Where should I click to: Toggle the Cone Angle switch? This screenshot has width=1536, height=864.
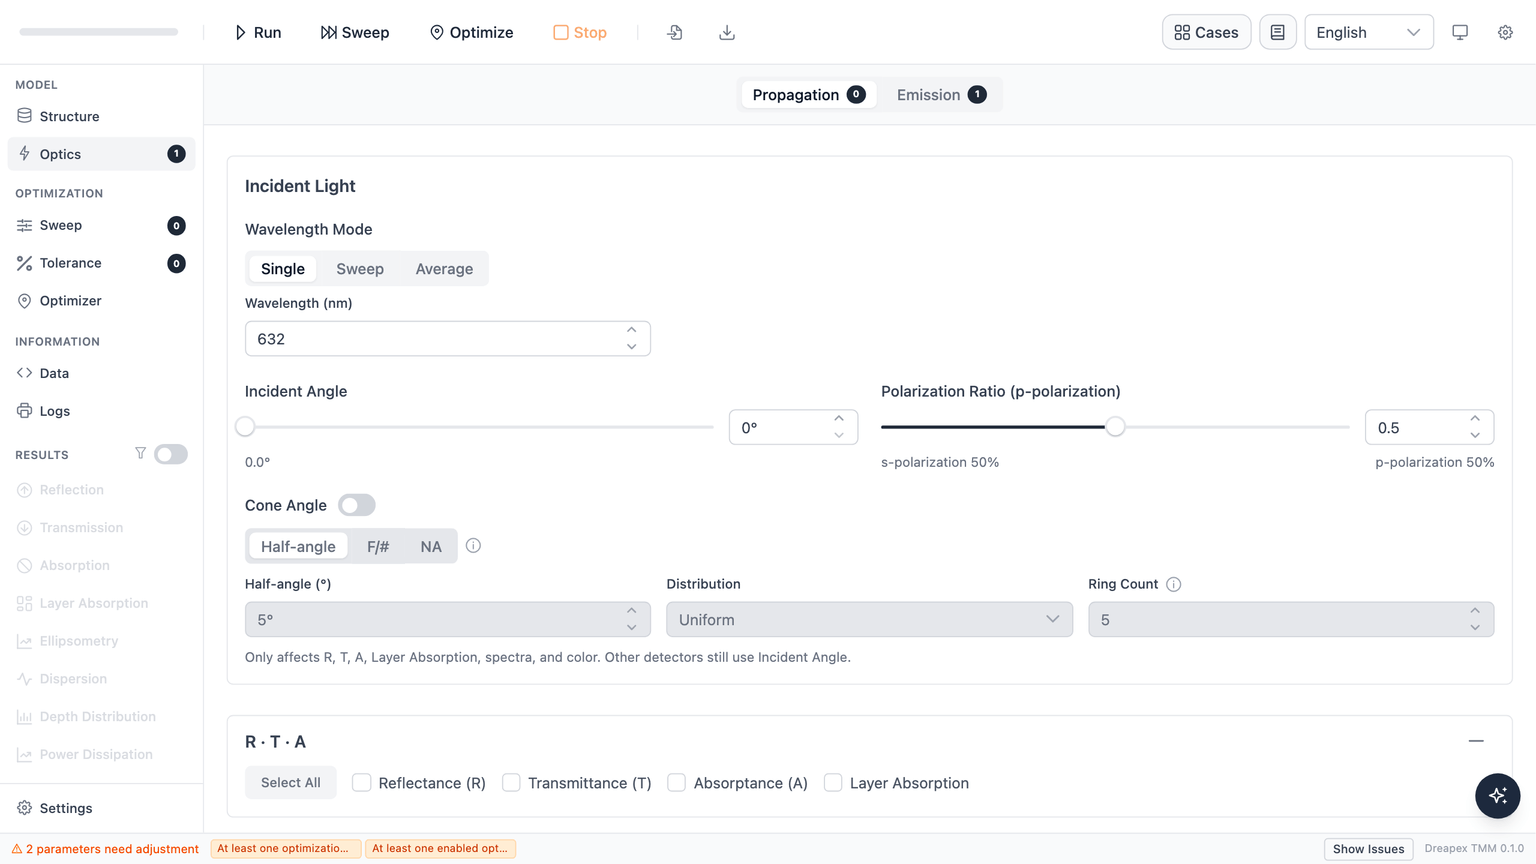click(357, 505)
